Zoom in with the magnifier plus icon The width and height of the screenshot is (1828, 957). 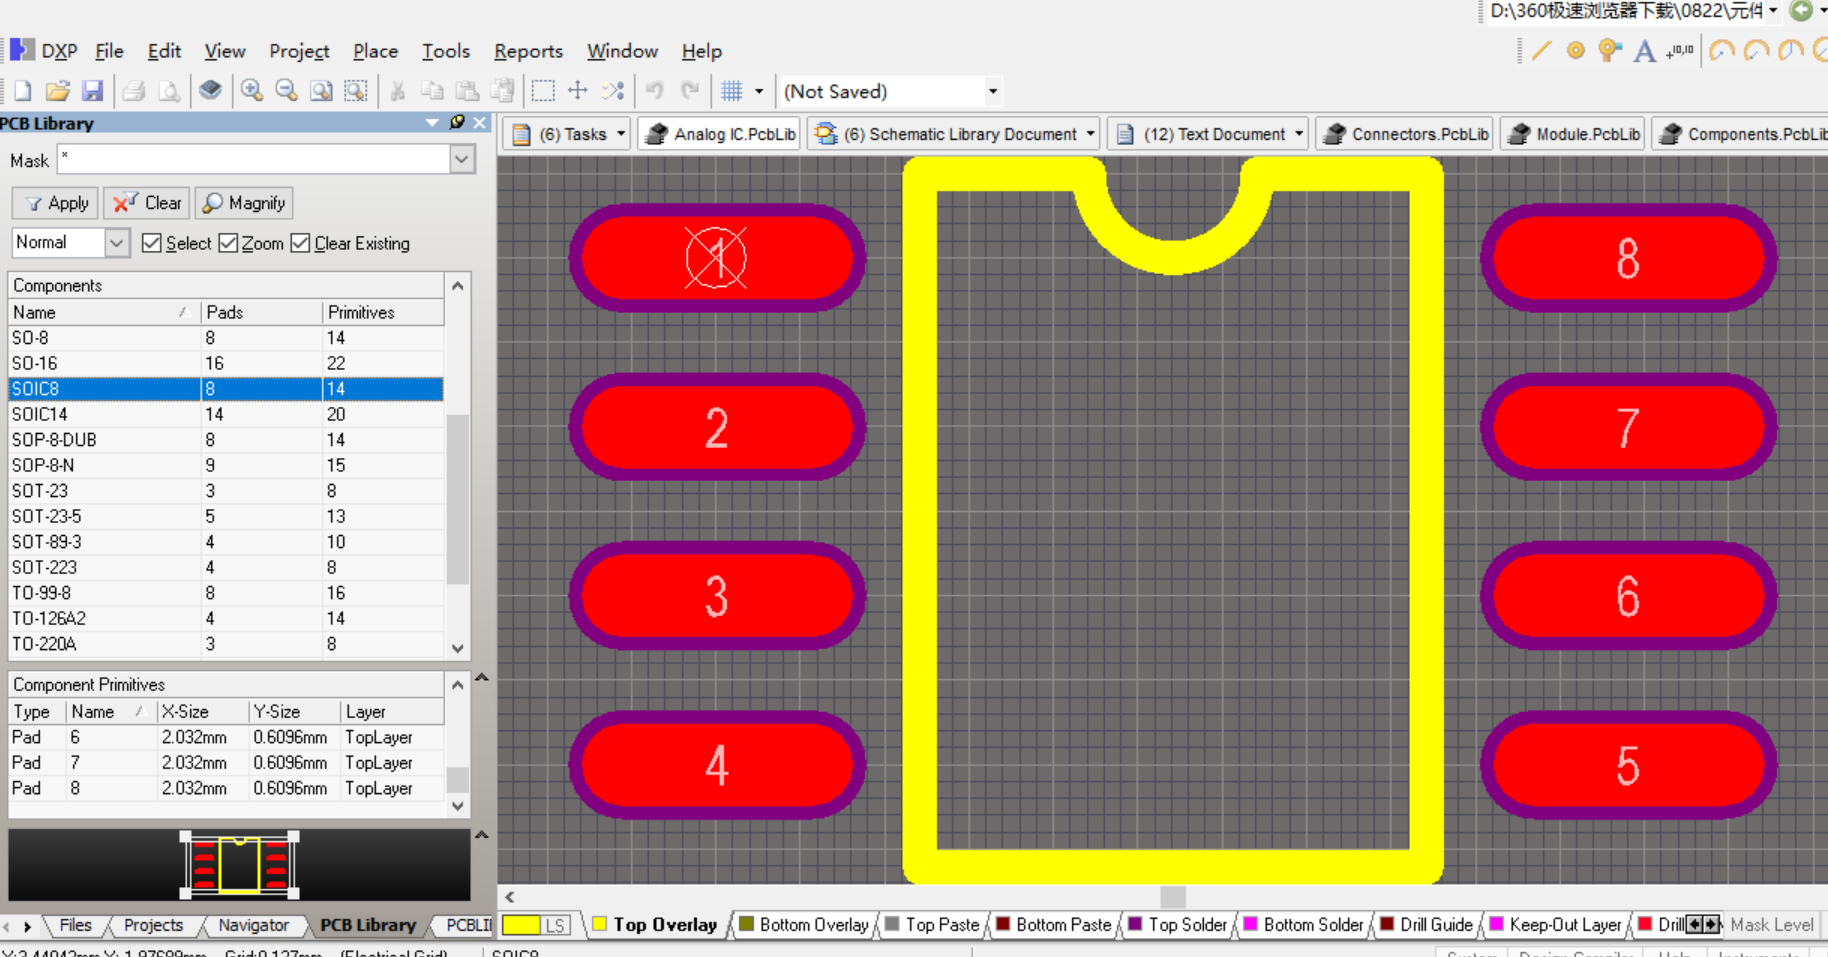(252, 91)
